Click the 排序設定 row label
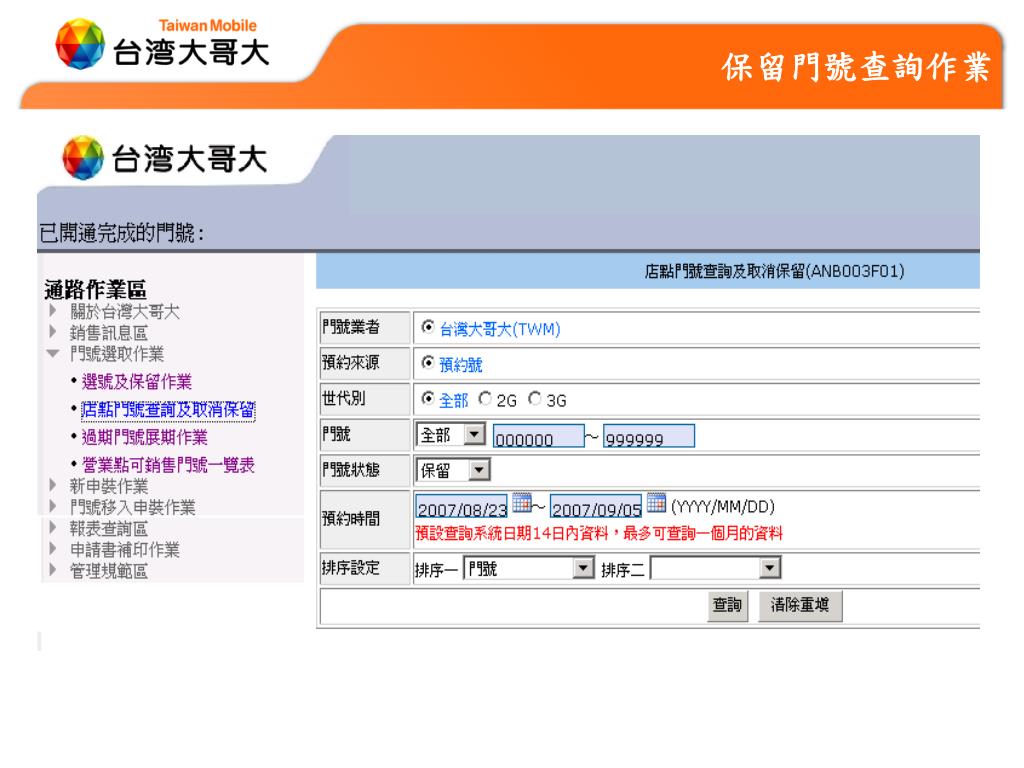The image size is (1024, 768). point(351,568)
